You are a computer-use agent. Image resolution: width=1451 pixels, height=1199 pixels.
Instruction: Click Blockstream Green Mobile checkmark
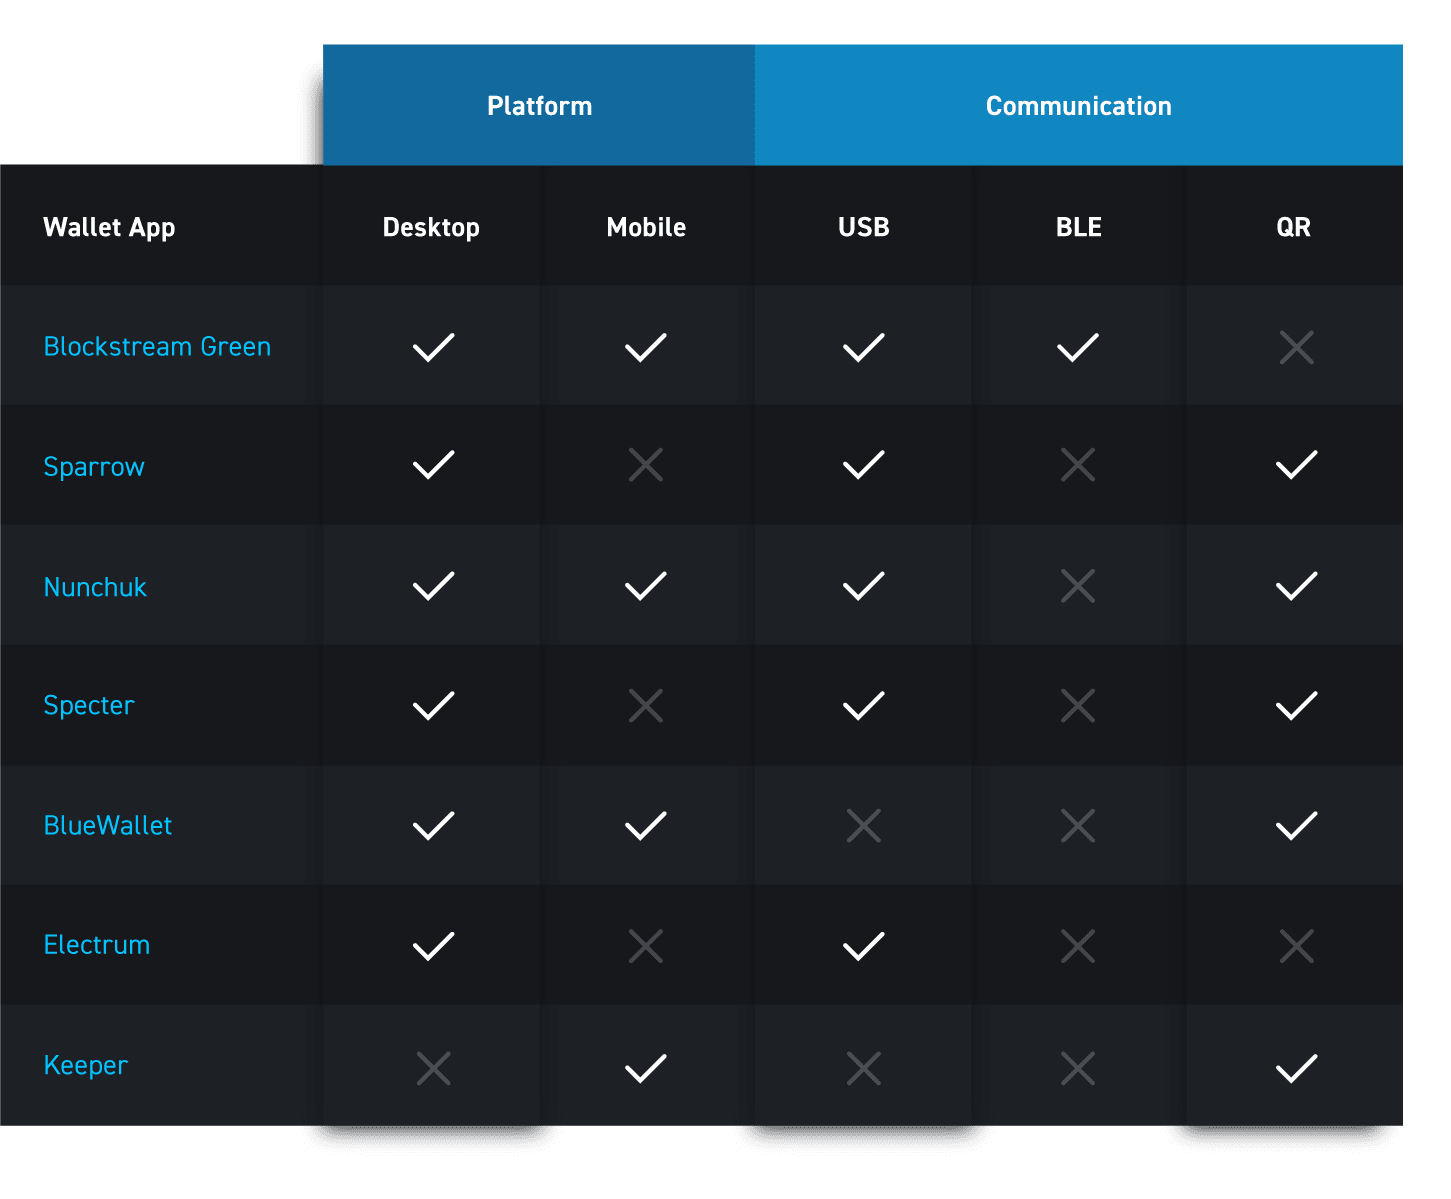646,347
